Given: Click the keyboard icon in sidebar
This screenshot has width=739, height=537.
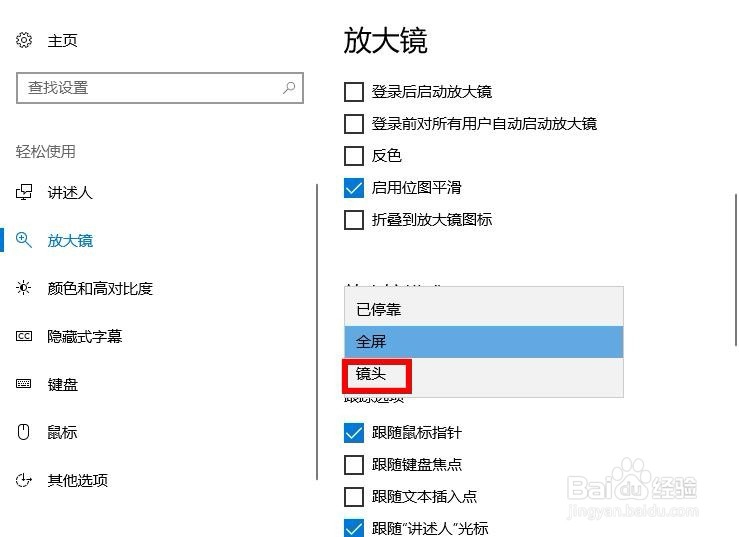Looking at the screenshot, I should pyautogui.click(x=24, y=384).
